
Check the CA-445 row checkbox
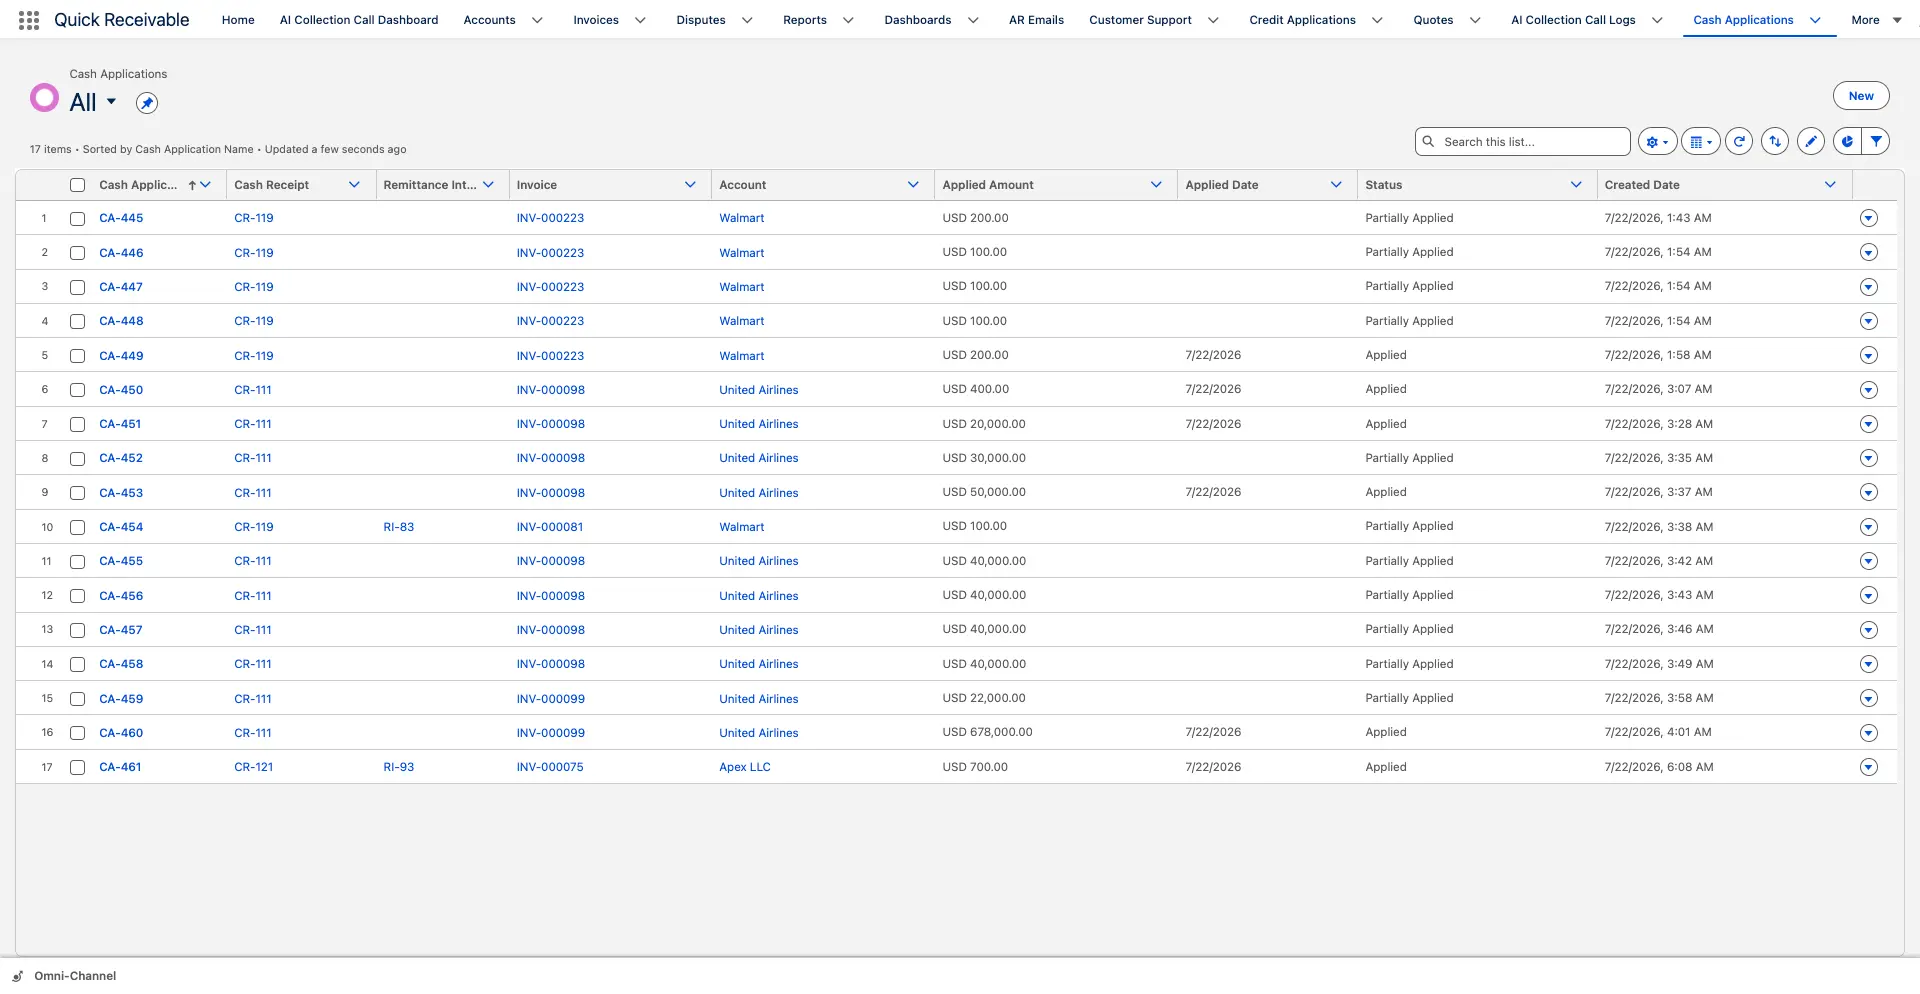point(77,218)
